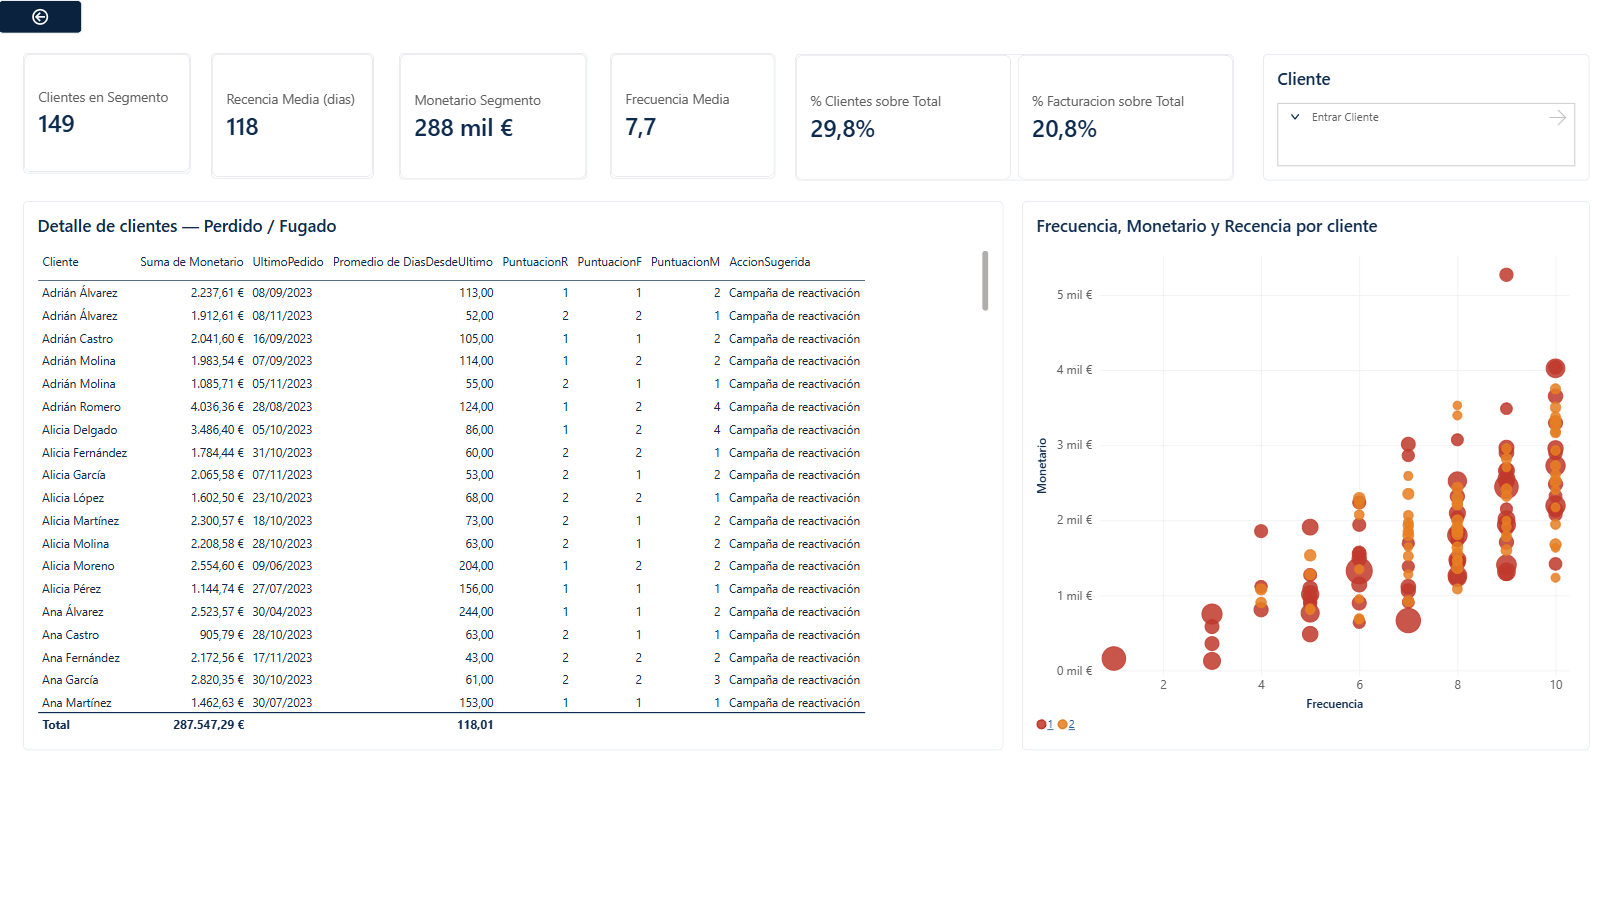Sort by PuntuacionF column header
1614x910 pixels.
(x=609, y=262)
